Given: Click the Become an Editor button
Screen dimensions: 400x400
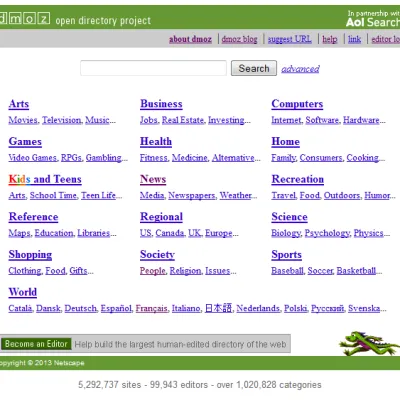Looking at the screenshot, I should coord(36,344).
